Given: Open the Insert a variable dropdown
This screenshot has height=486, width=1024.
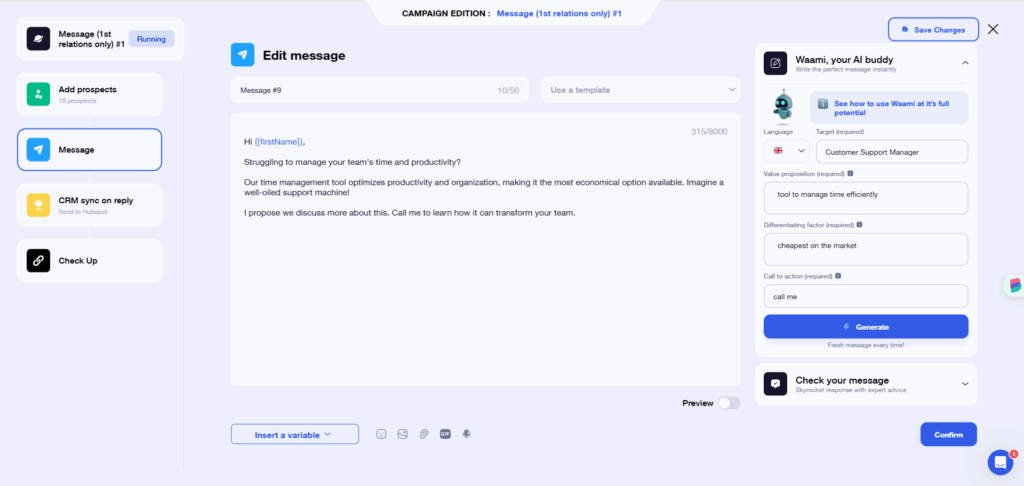Looking at the screenshot, I should pyautogui.click(x=295, y=434).
